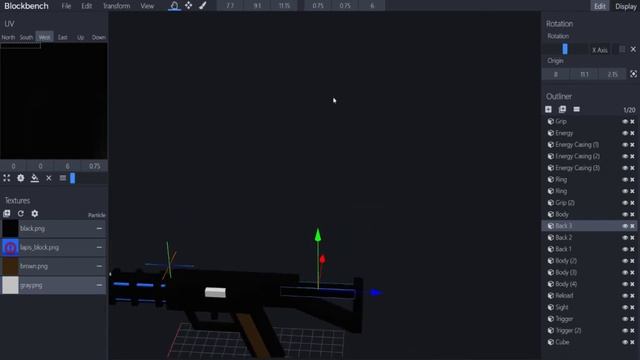
Task: Delete the Sight cube with its X
Action: 632,307
